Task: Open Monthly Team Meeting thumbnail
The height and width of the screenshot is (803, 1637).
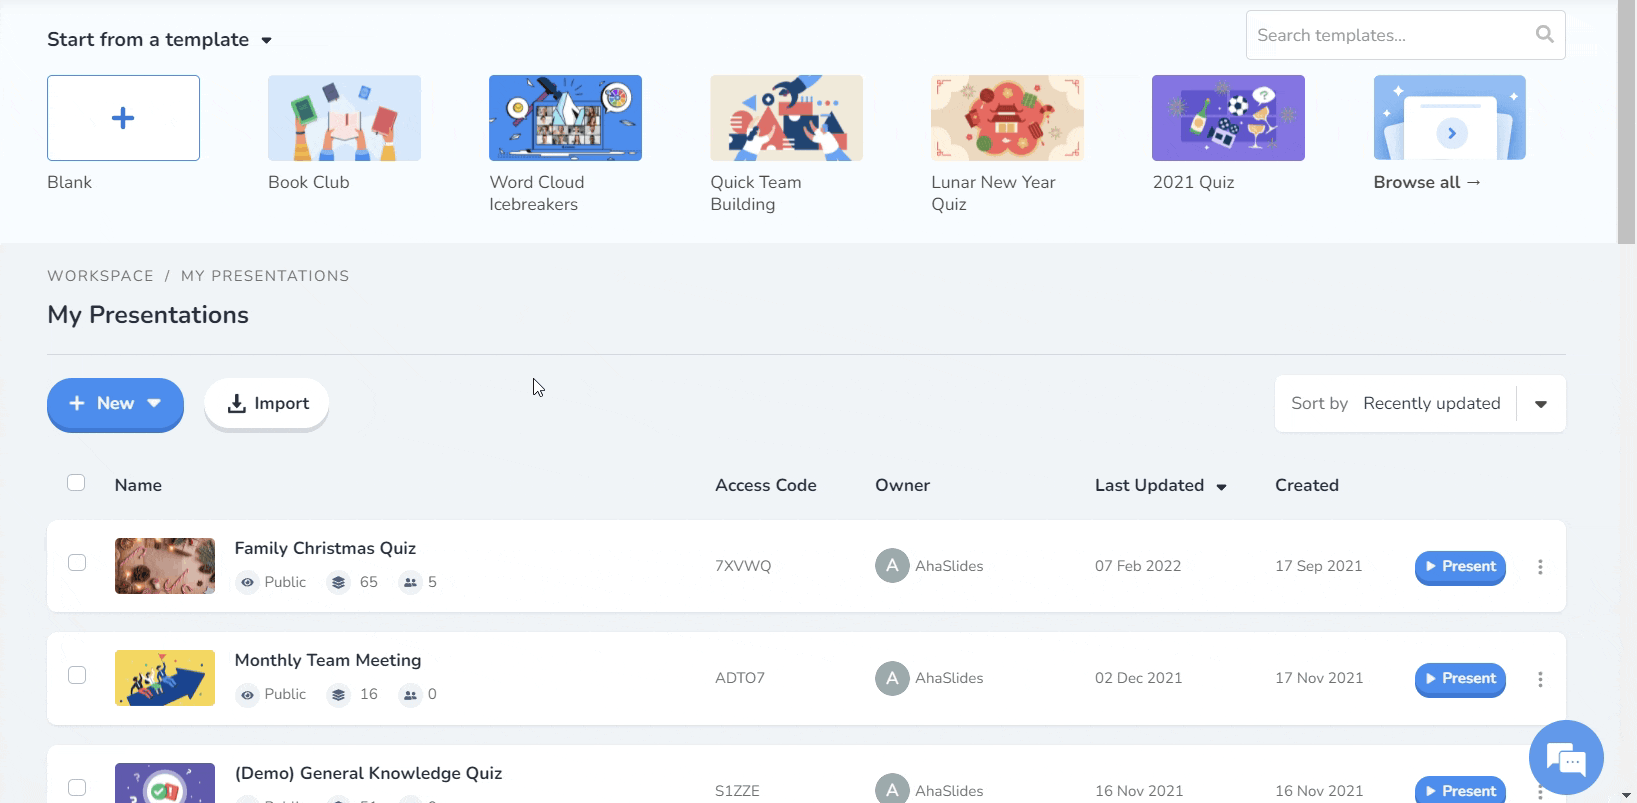Action: click(x=165, y=678)
